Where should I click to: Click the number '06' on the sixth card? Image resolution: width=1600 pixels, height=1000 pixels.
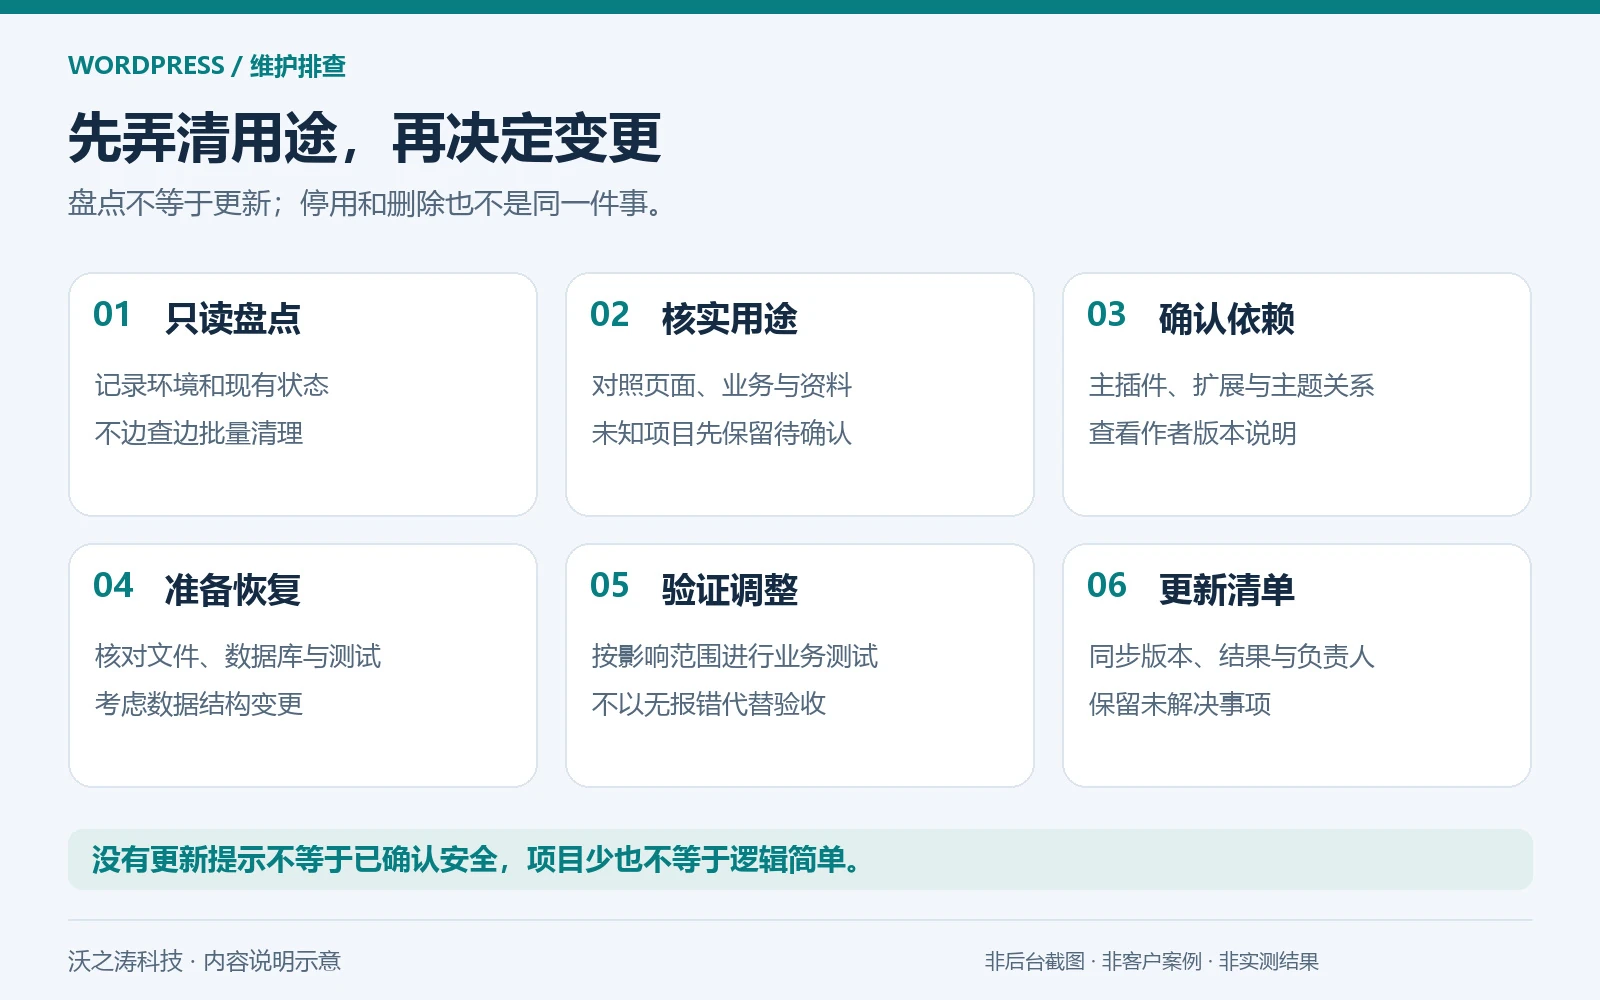tap(1107, 586)
